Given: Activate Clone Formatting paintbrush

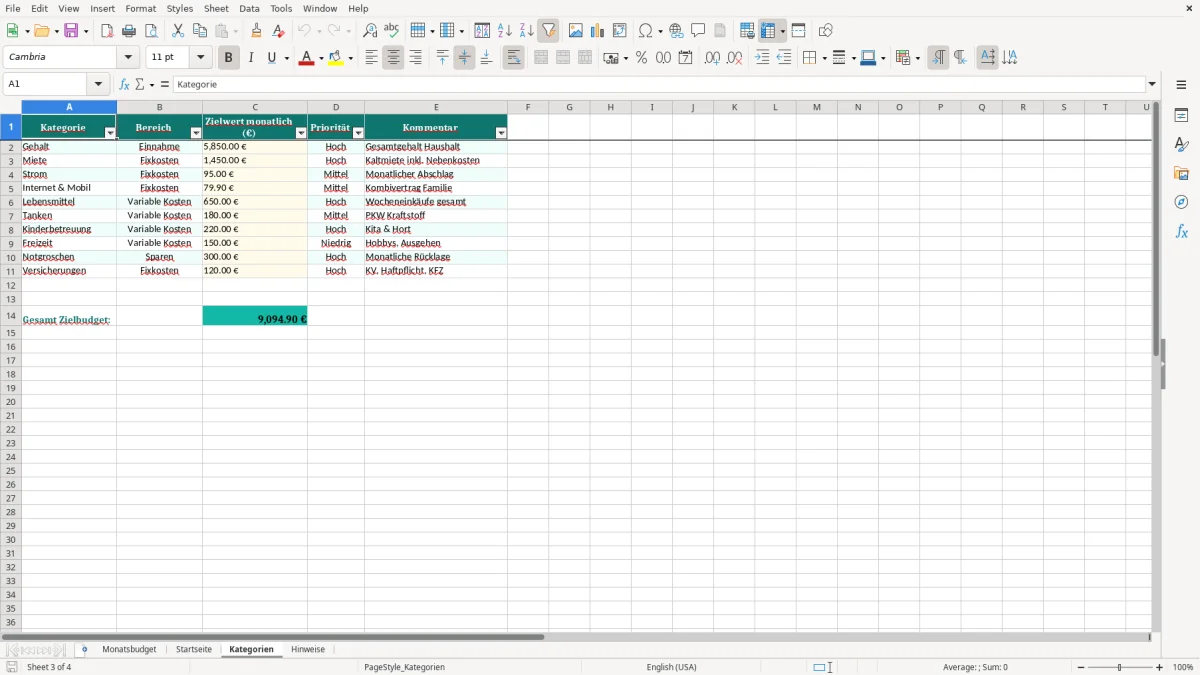Looking at the screenshot, I should 257,31.
